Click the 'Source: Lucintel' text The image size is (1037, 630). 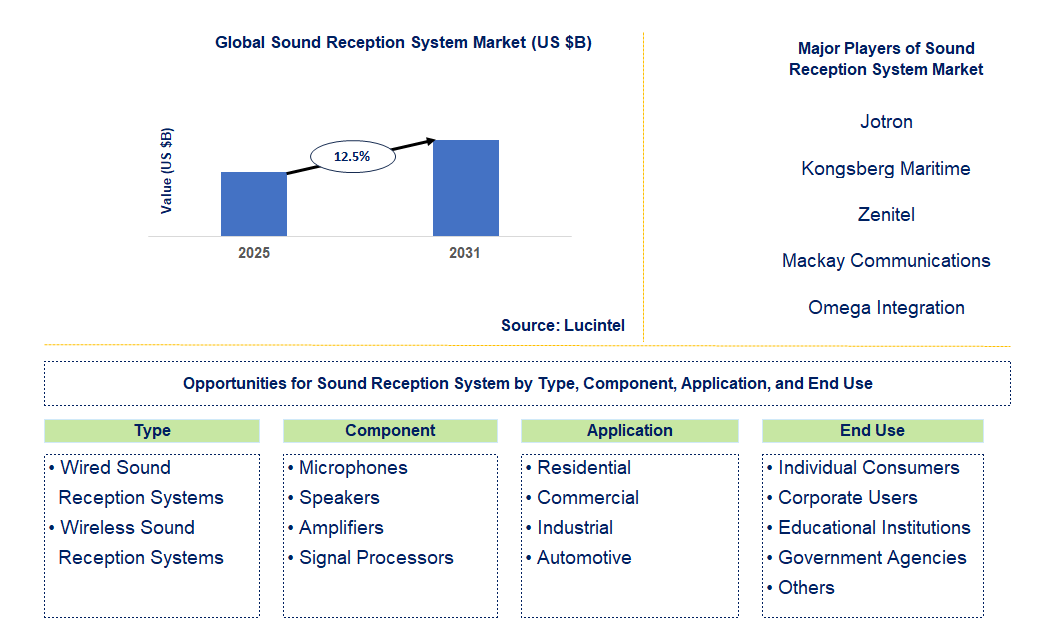[563, 325]
